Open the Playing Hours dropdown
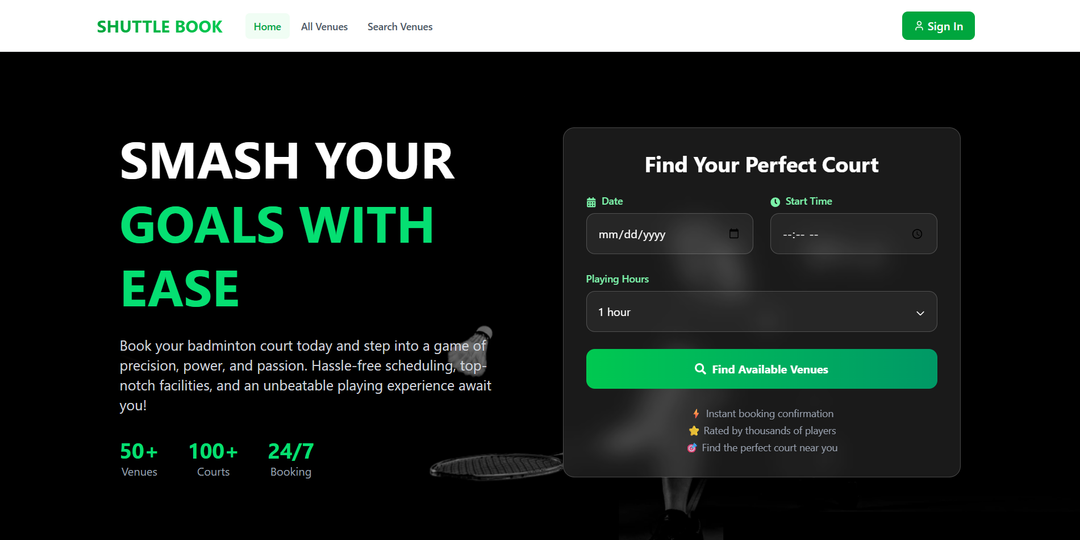The width and height of the screenshot is (1080, 540). click(761, 311)
